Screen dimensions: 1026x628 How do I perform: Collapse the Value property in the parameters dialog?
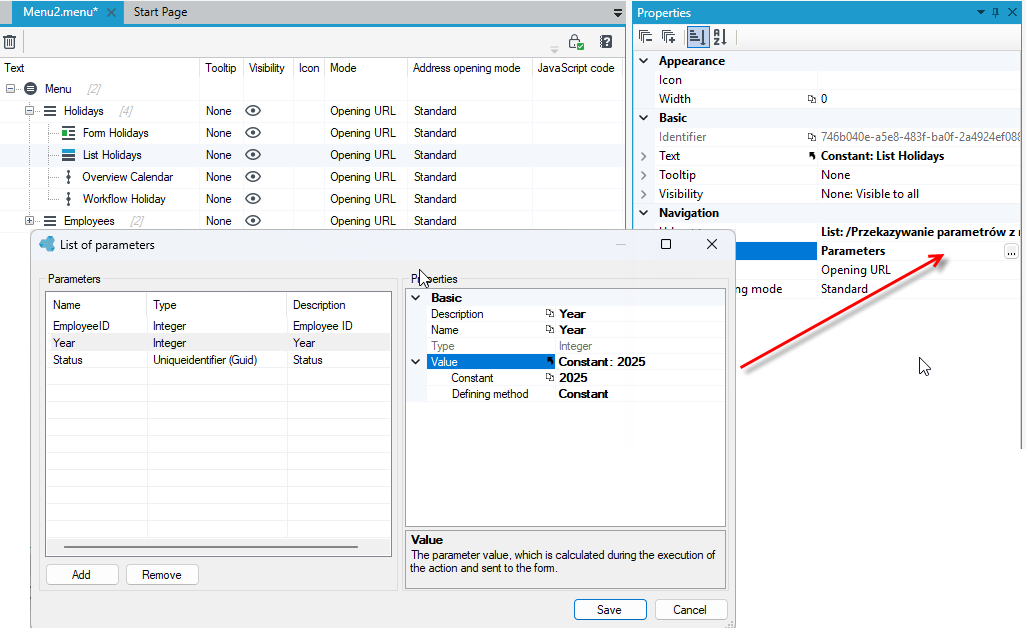[x=416, y=362]
